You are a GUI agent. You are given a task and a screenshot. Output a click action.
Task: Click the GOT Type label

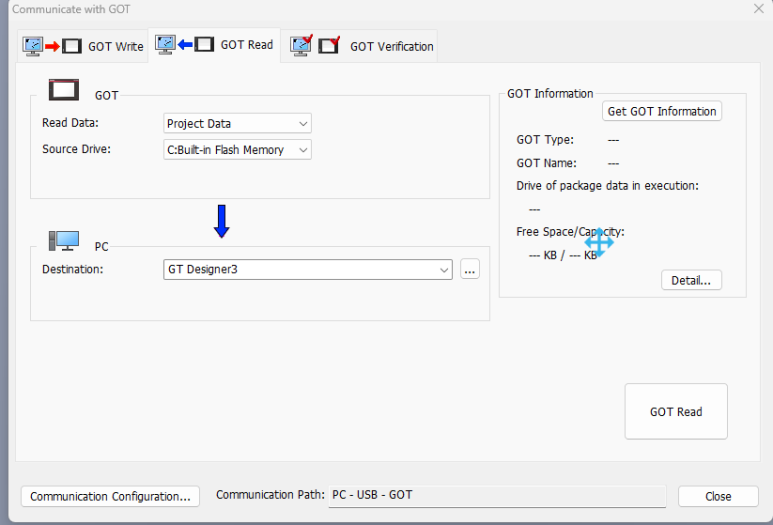point(545,140)
